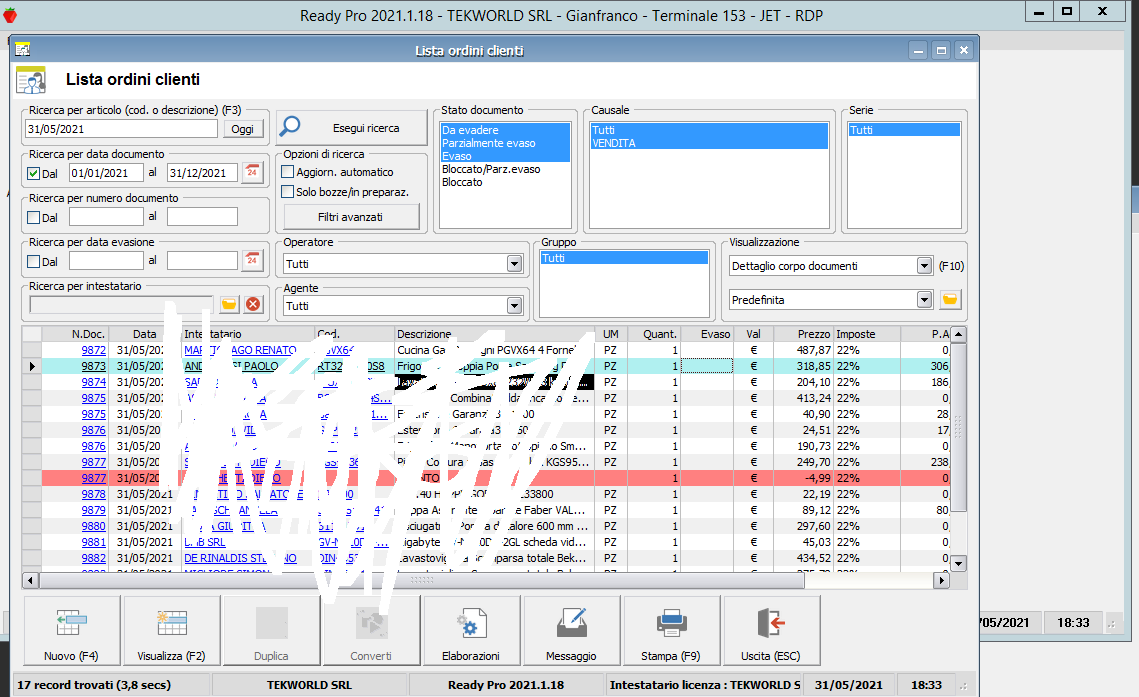1139x697 pixels.
Task: Click the Ready Pro application logo icon
Action: click(x=9, y=15)
